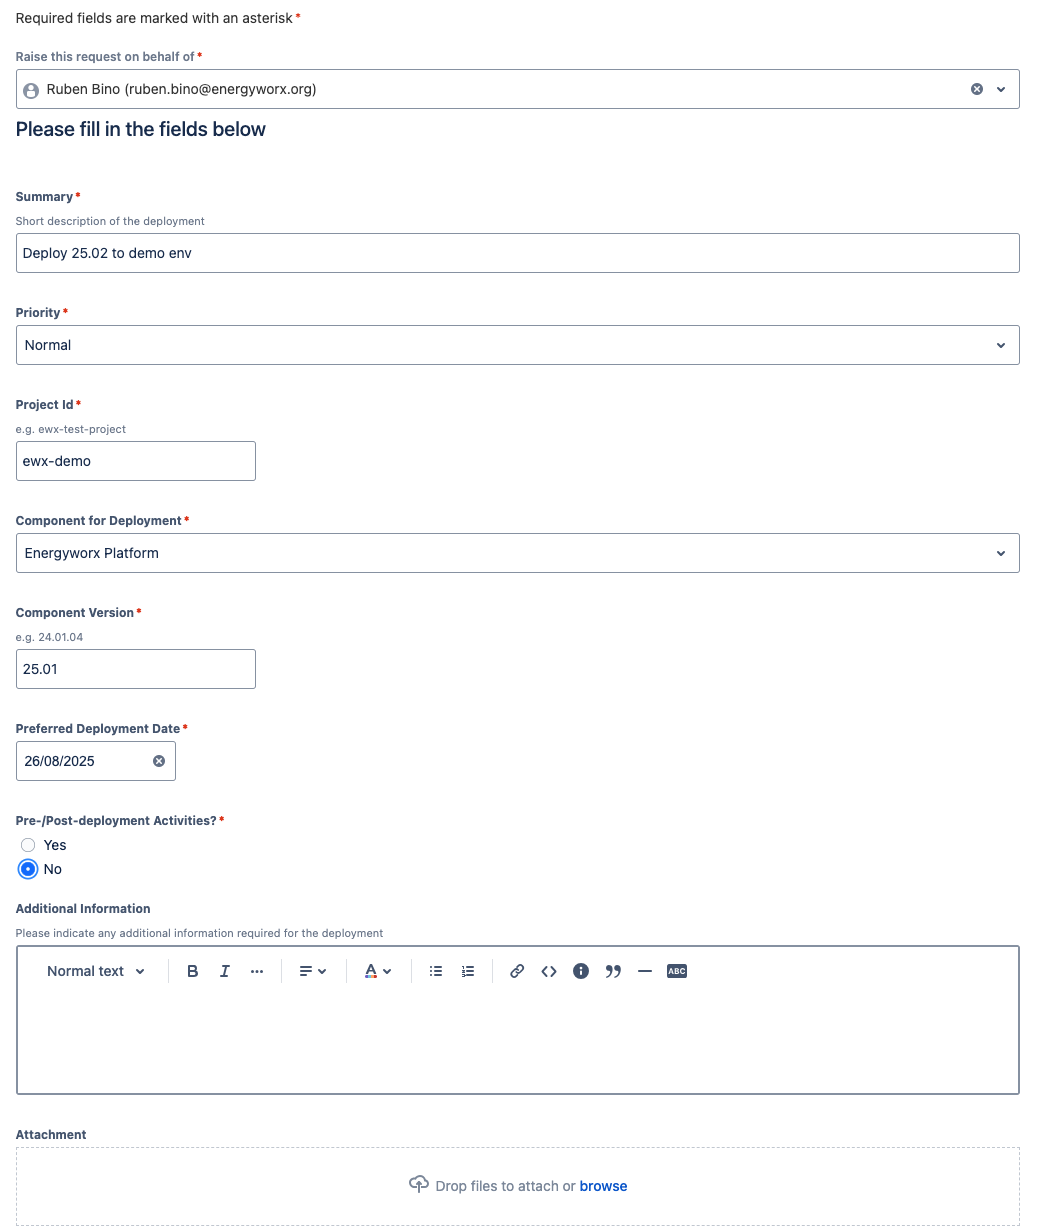Toggle italic formatting in editor toolbar
Viewport: 1037px width, 1228px height.
[x=225, y=971]
